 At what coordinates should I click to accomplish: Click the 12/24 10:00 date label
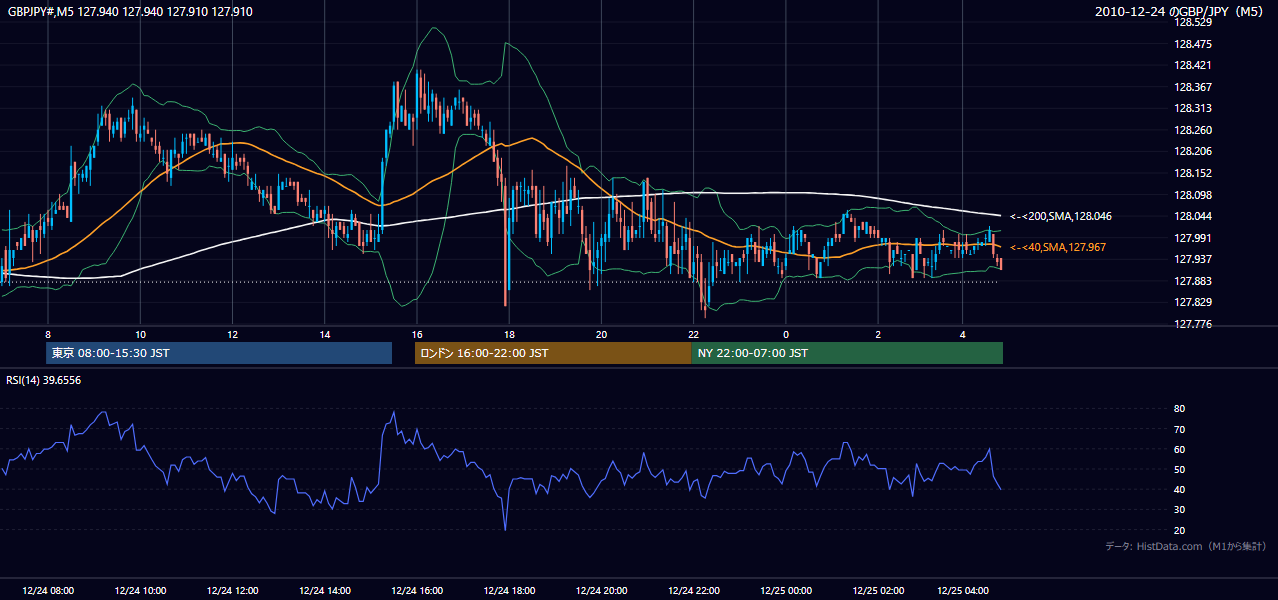[x=140, y=590]
